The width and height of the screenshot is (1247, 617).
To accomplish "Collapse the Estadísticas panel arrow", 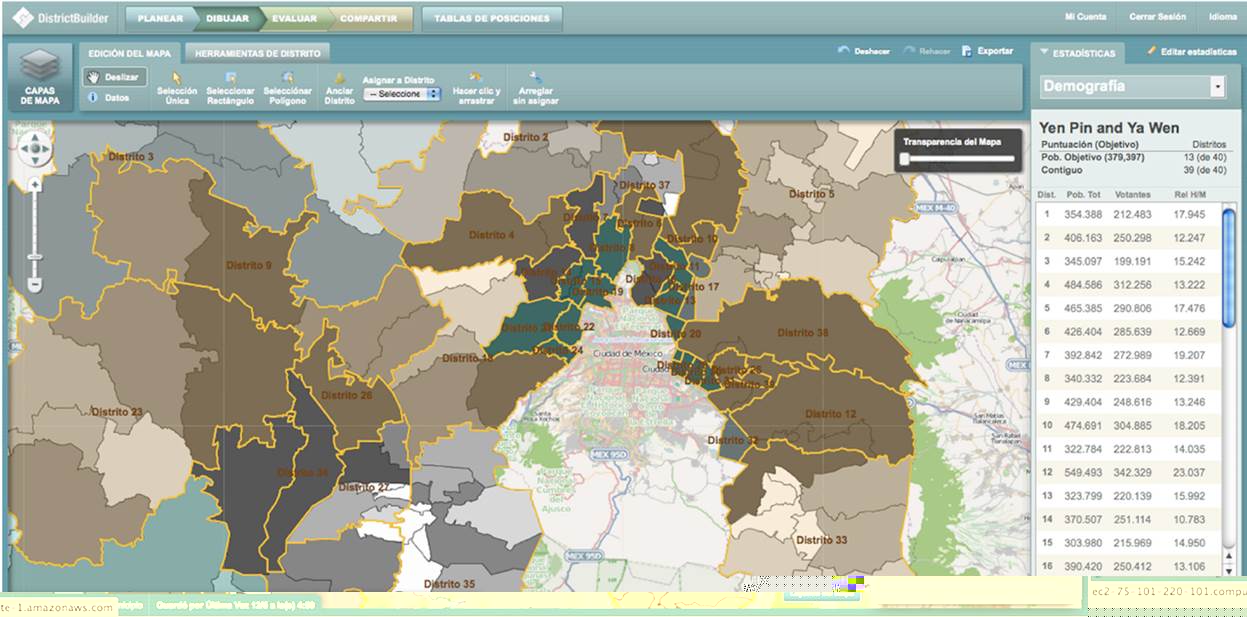I will (x=1045, y=51).
